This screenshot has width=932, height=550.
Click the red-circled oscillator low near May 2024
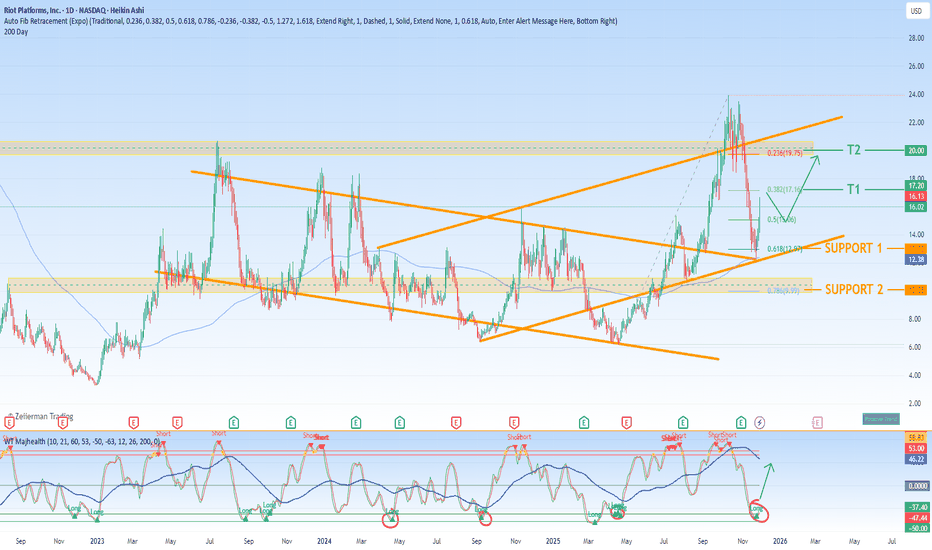[391, 517]
